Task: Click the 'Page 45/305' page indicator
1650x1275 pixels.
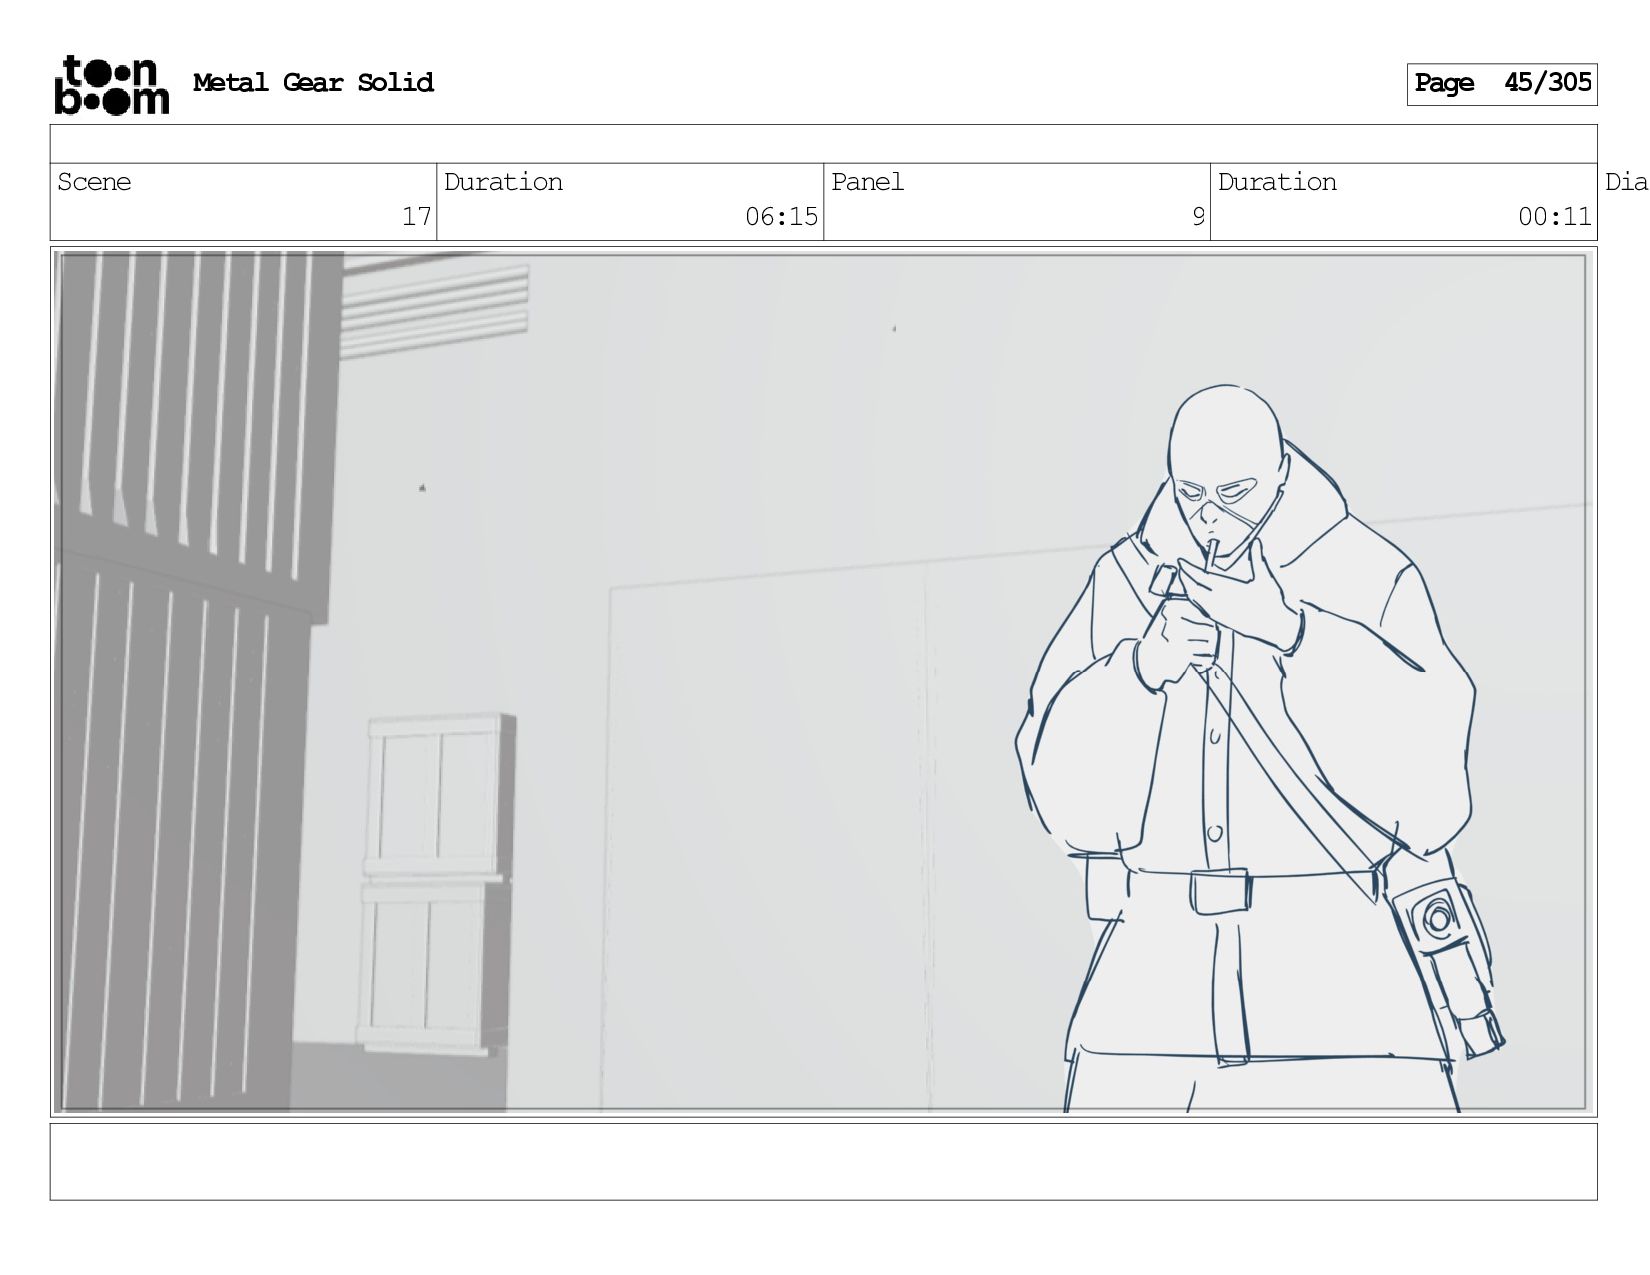Action: point(1502,84)
